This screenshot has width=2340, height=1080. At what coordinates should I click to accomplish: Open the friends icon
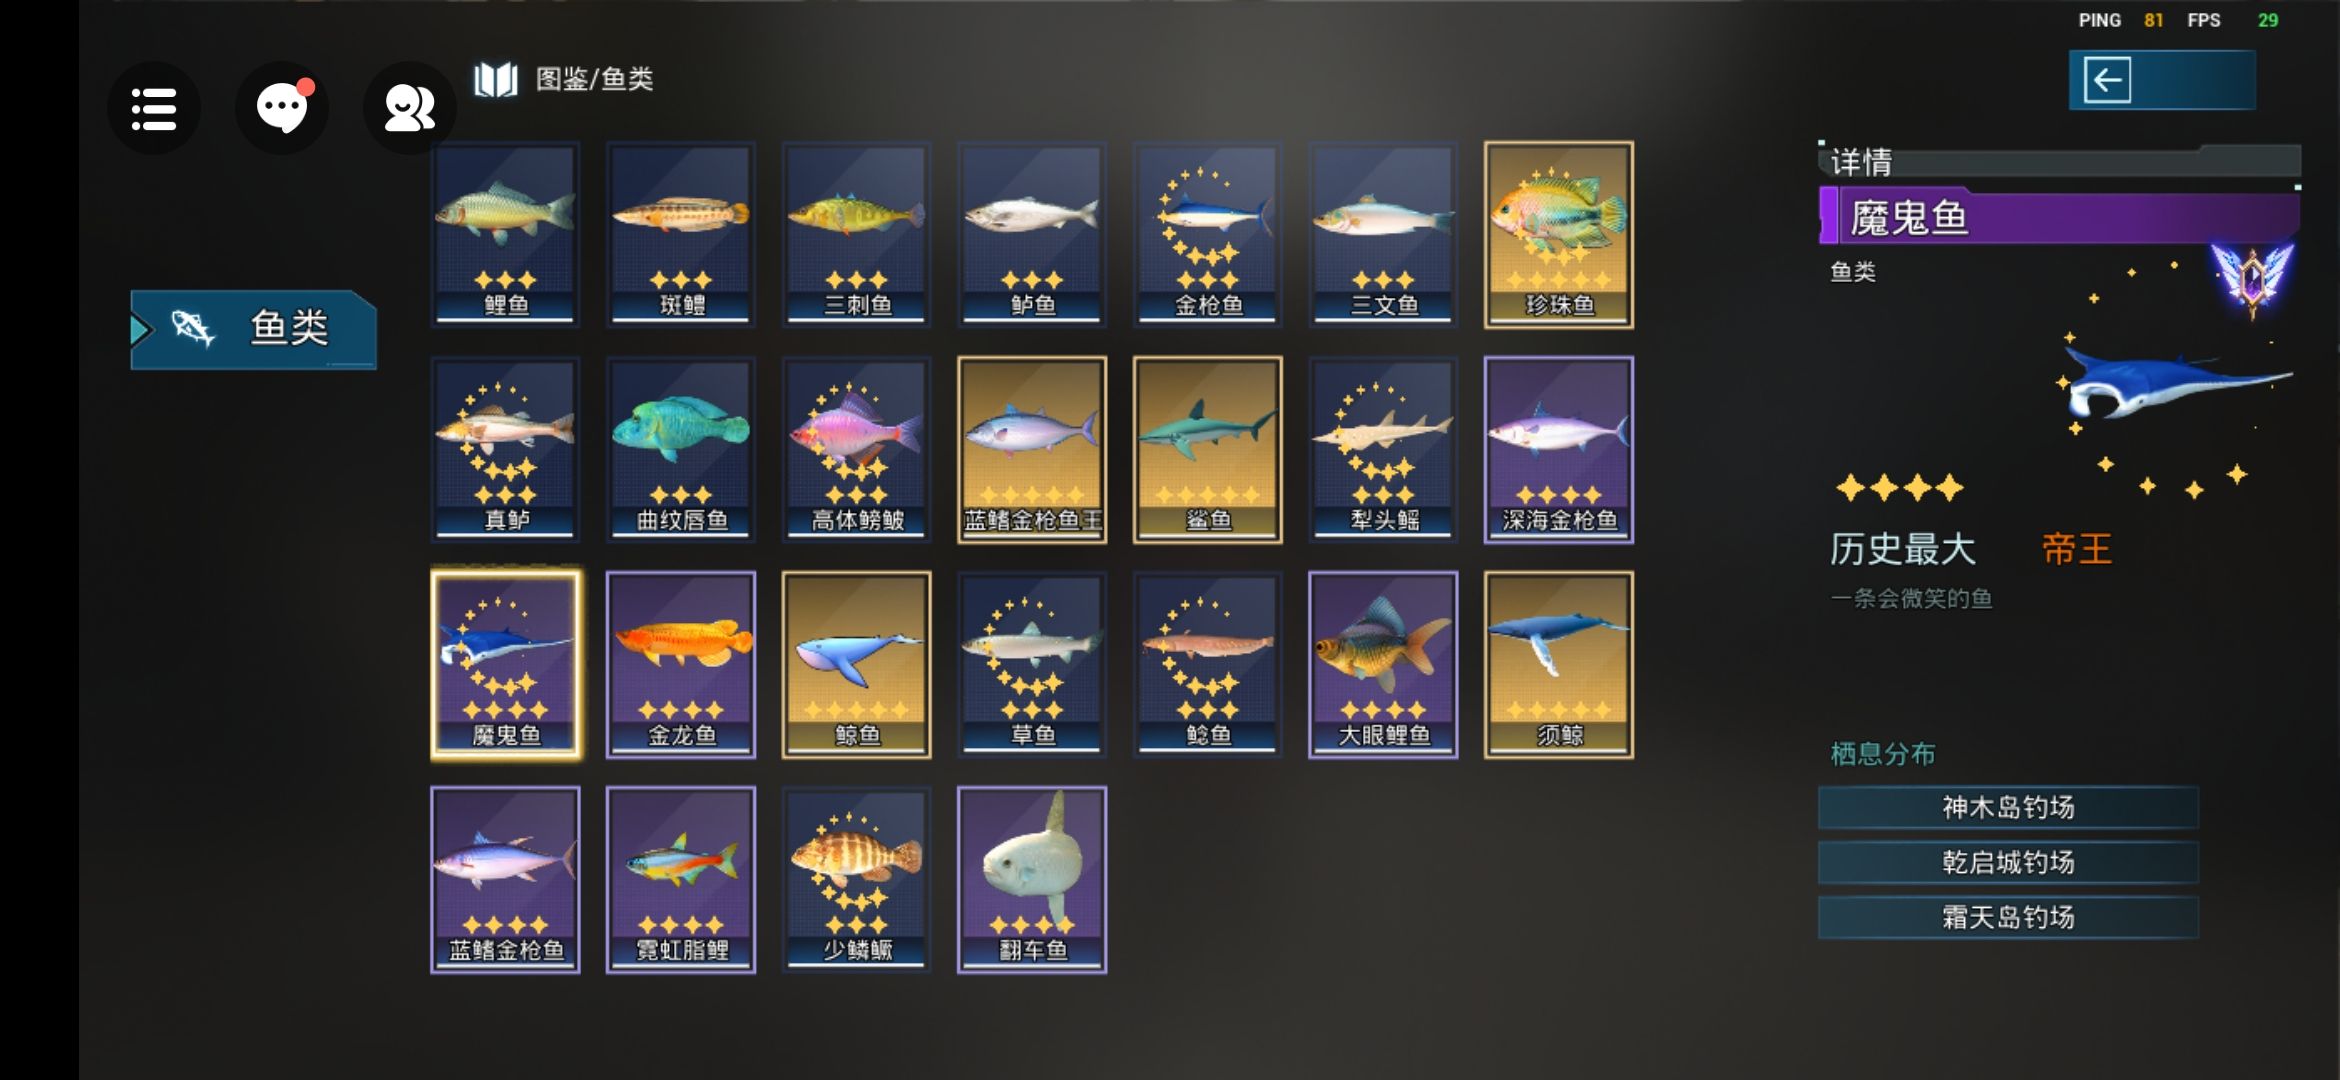click(409, 108)
